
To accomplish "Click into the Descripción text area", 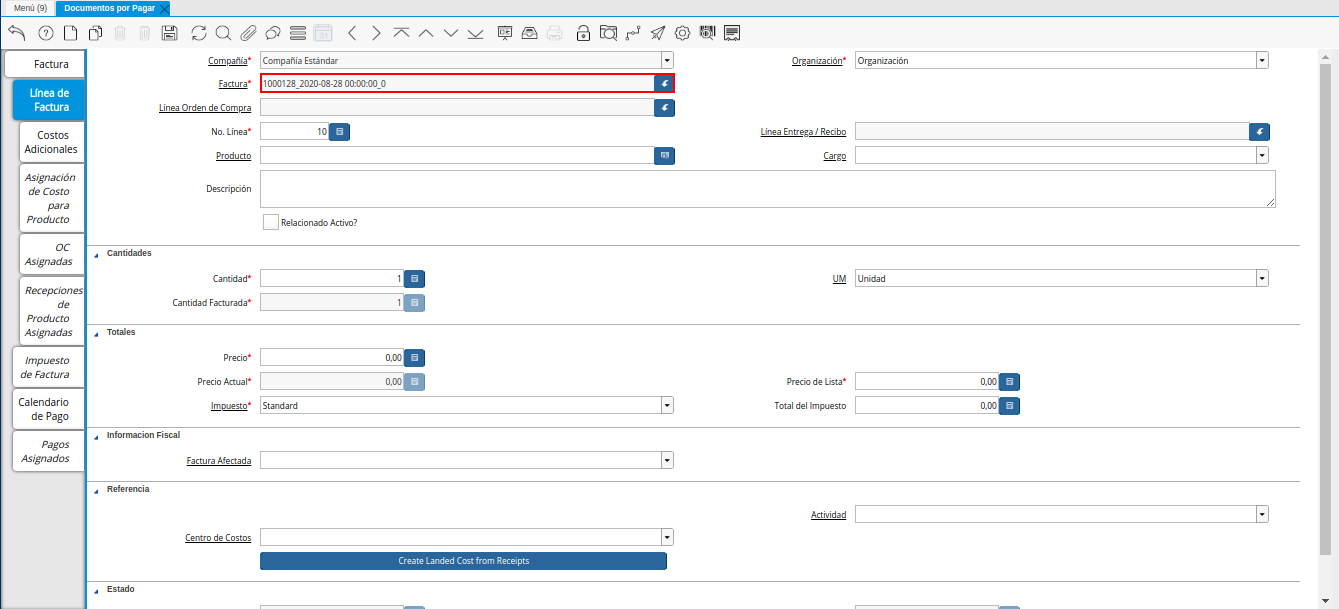I will 767,188.
